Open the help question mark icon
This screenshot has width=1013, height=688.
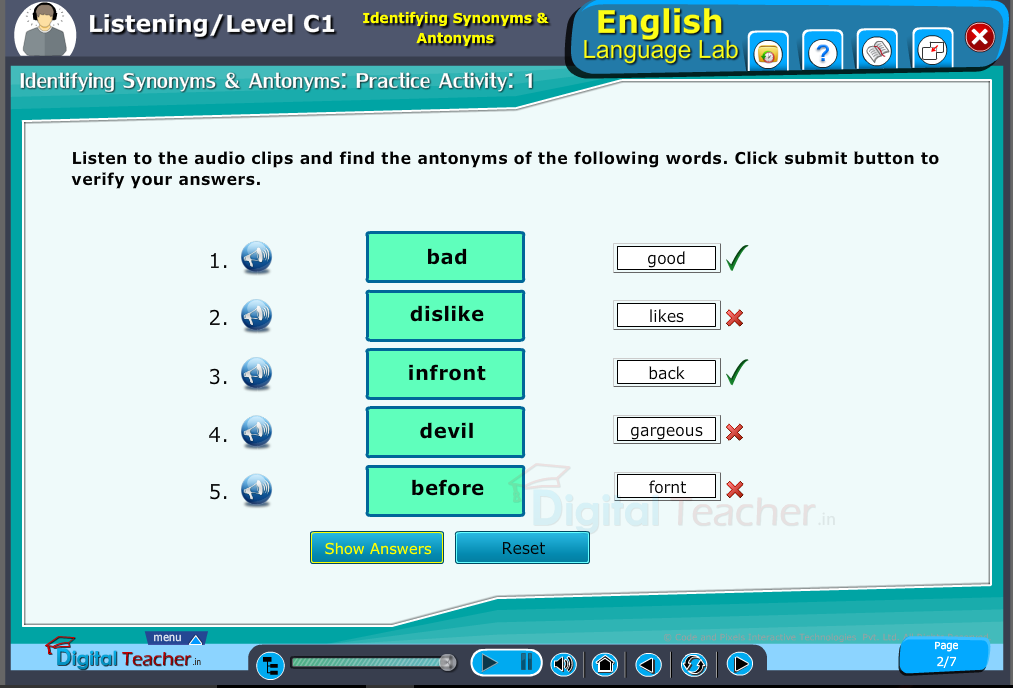click(x=822, y=53)
